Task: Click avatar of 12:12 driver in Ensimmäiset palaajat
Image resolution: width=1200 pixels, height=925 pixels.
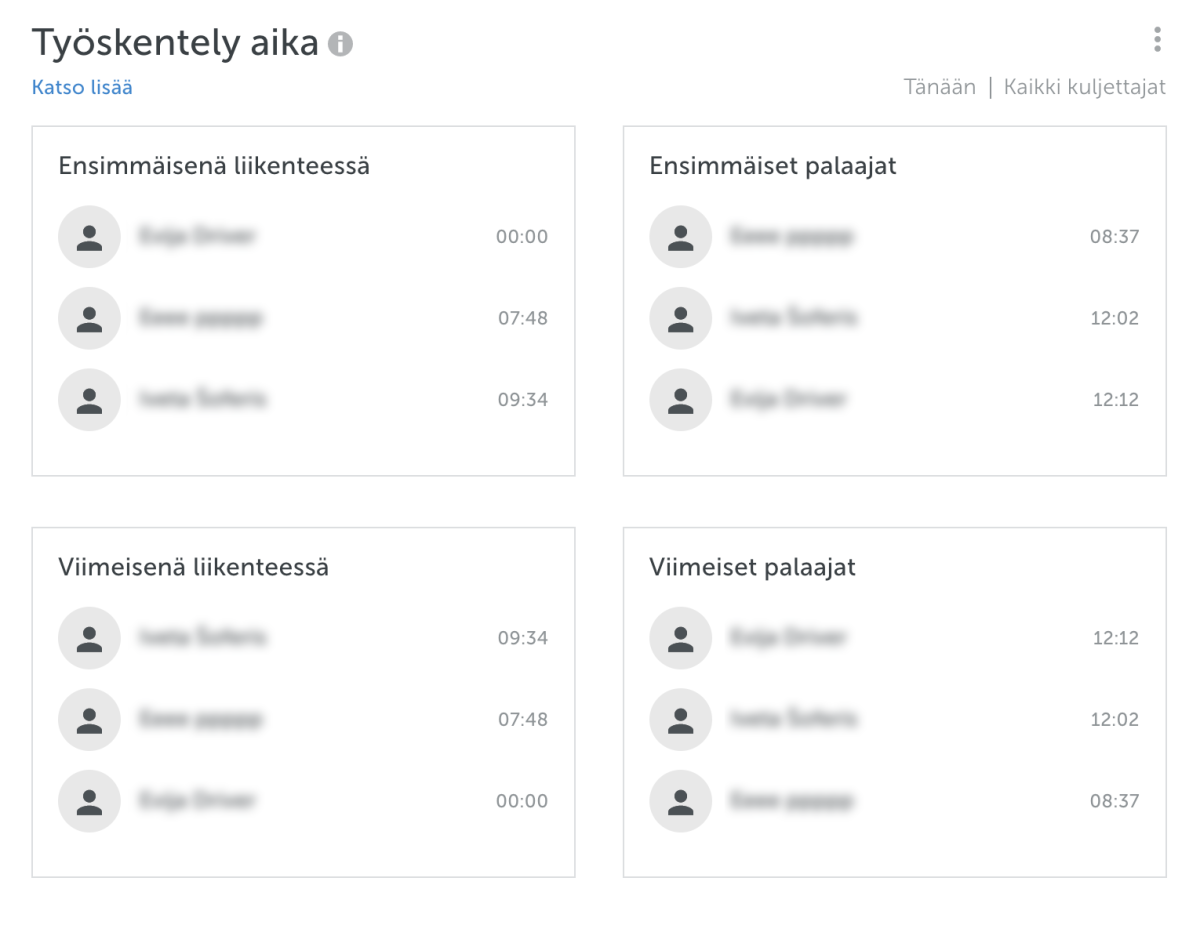Action: pos(680,400)
